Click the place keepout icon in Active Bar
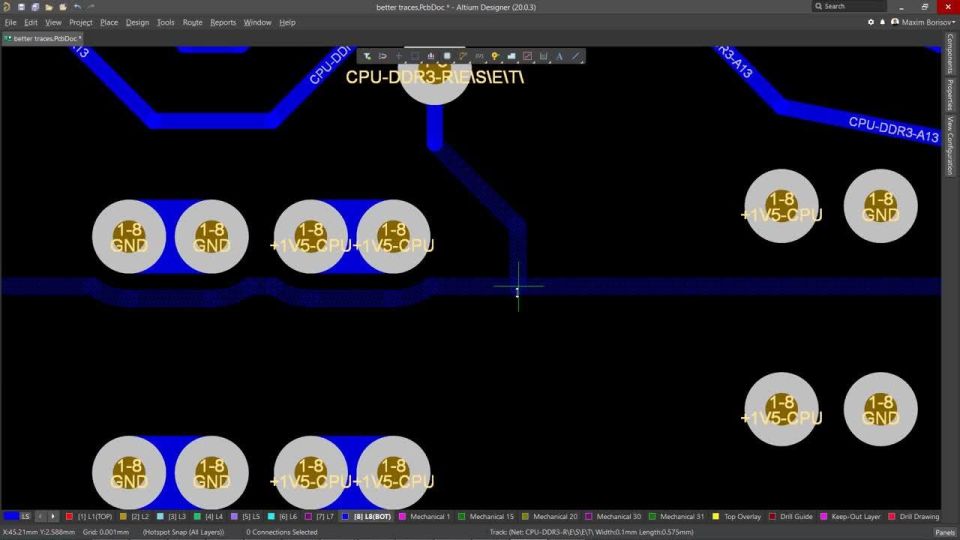The width and height of the screenshot is (960, 540). tap(527, 56)
